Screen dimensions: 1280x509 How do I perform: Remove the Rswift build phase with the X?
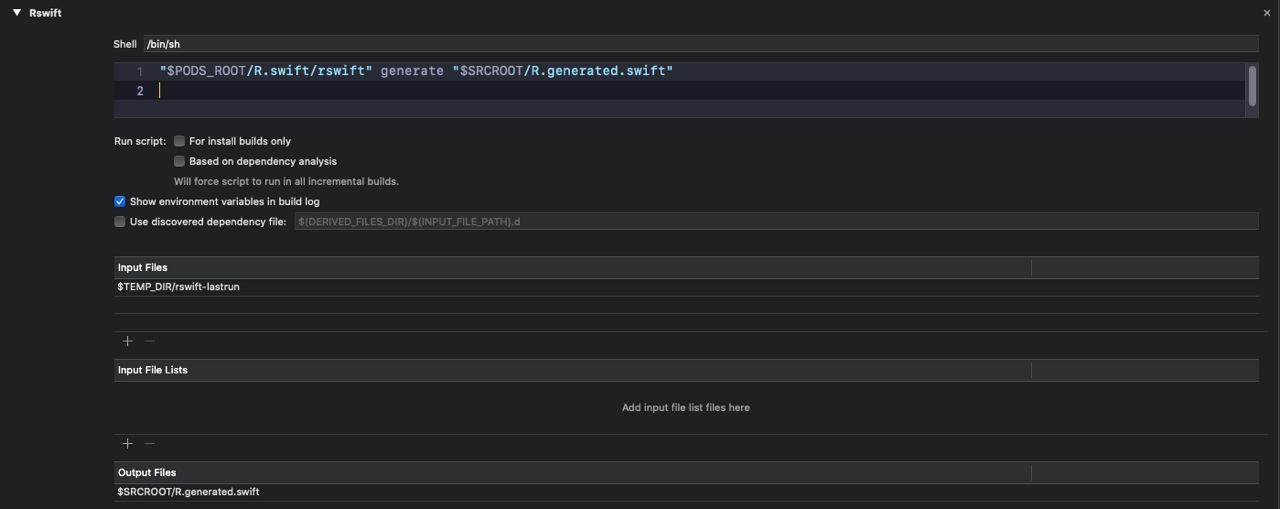coord(1267,13)
